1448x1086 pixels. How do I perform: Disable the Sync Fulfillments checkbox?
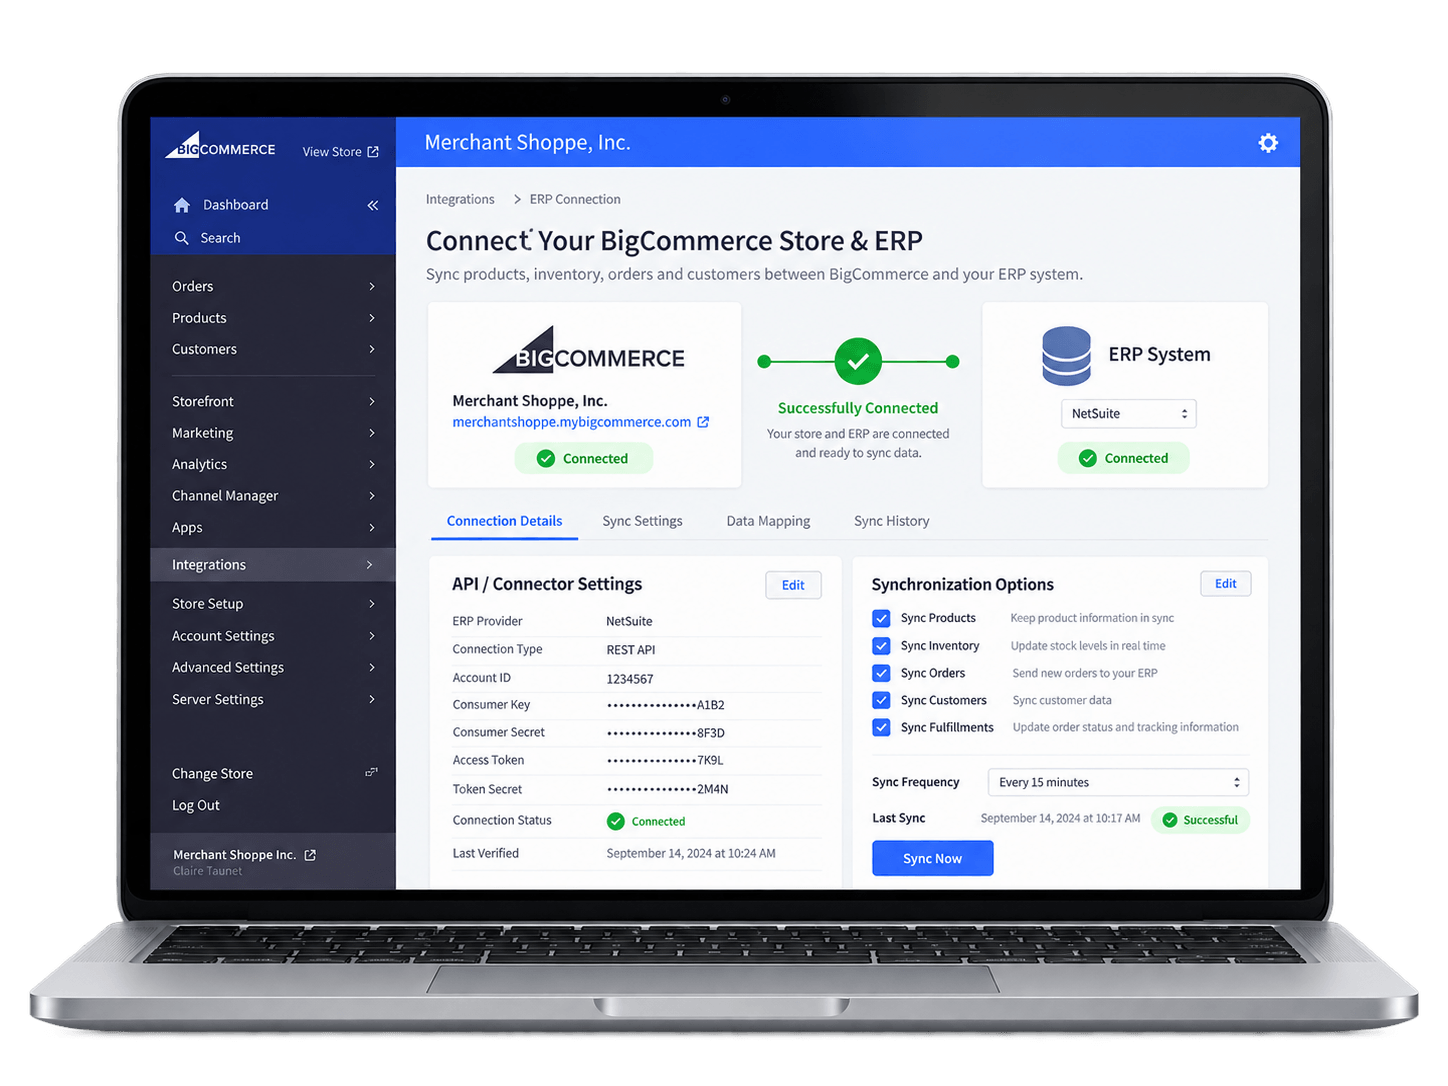click(x=881, y=727)
